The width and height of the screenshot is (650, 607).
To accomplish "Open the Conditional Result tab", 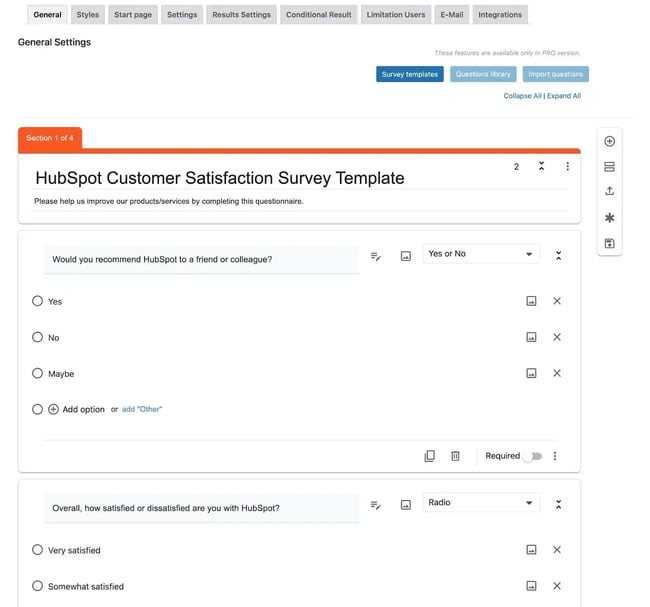I will click(x=318, y=15).
